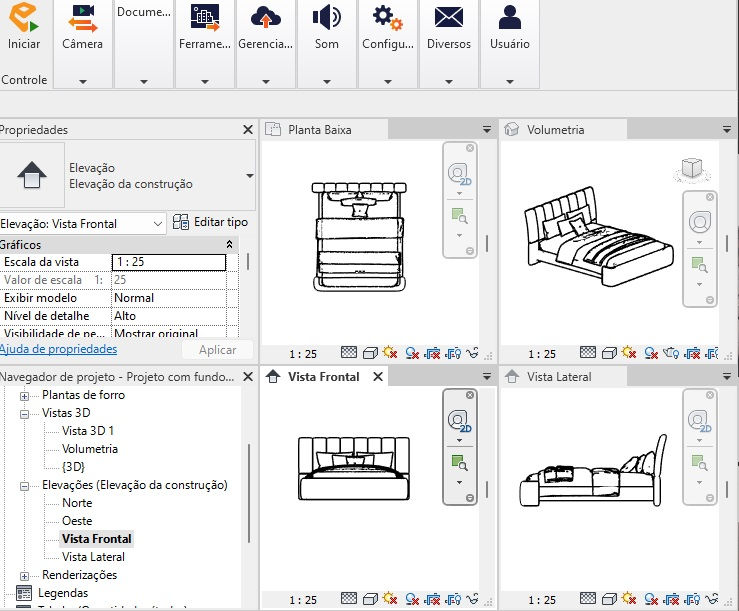The width and height of the screenshot is (739, 611).
Task: Open the Câmera tool in ribbon
Action: click(82, 18)
